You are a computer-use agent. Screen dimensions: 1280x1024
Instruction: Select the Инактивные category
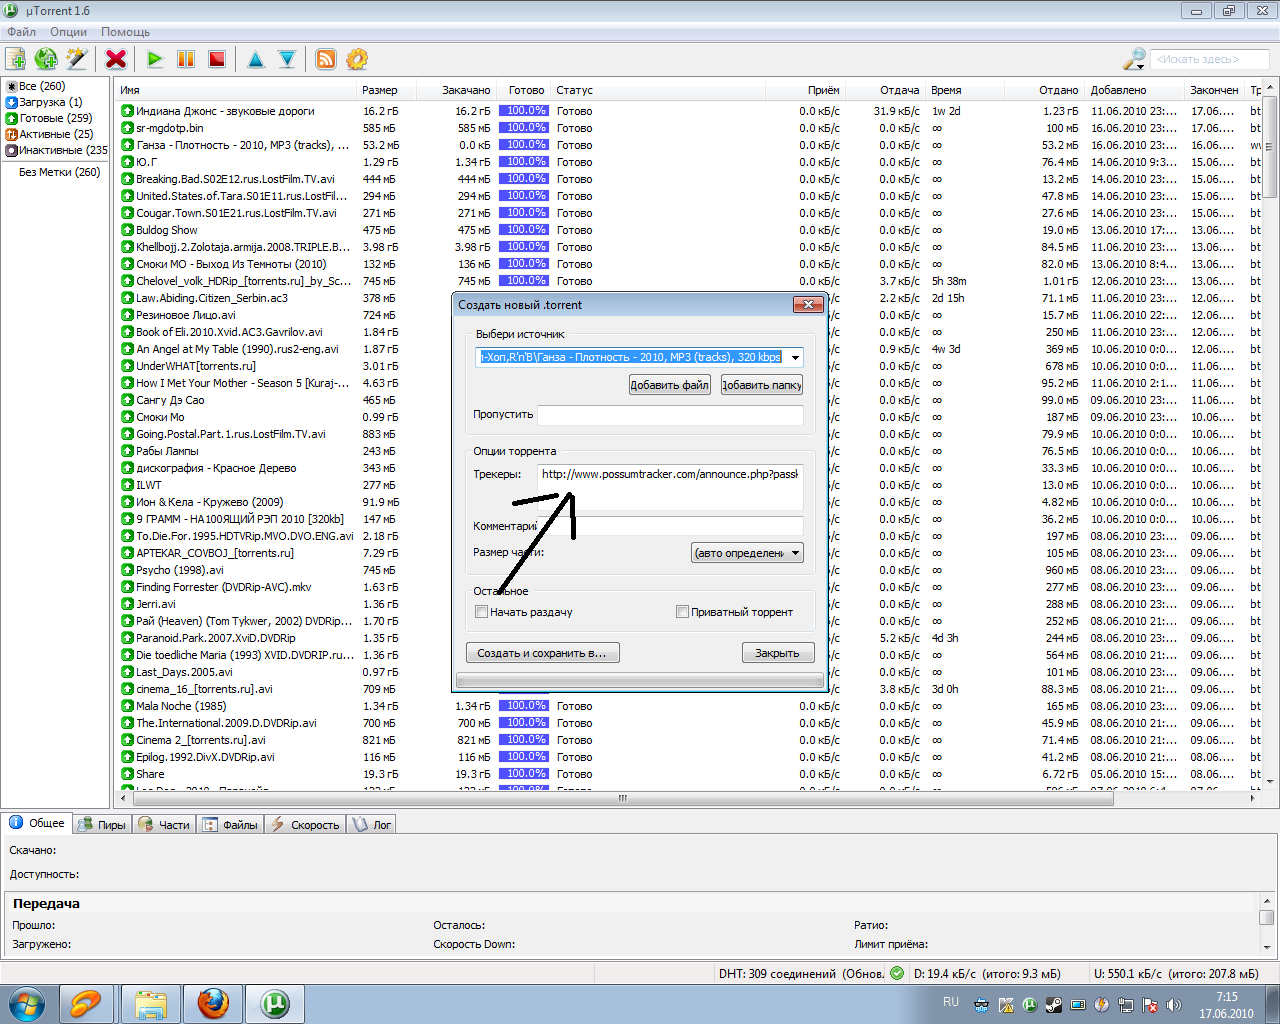[57, 150]
